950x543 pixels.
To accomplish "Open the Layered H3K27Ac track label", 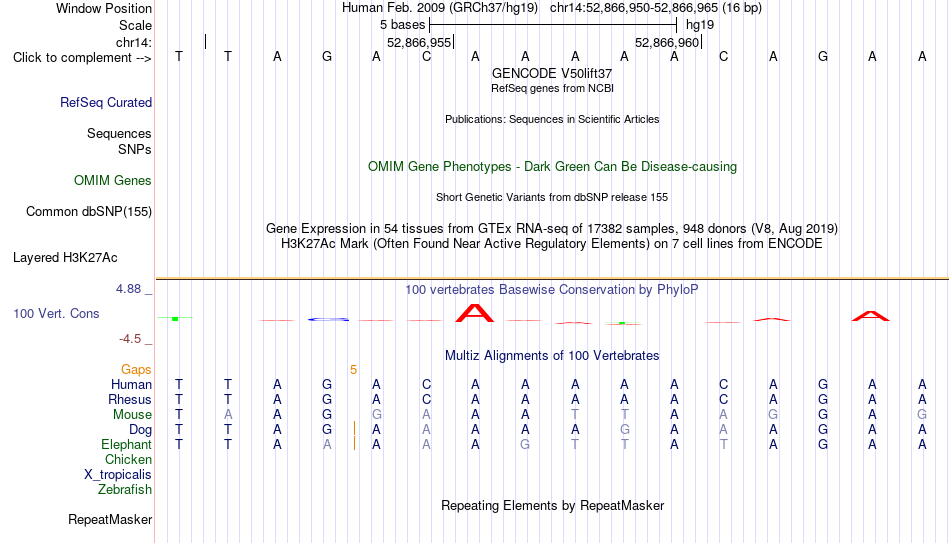I will (x=65, y=258).
